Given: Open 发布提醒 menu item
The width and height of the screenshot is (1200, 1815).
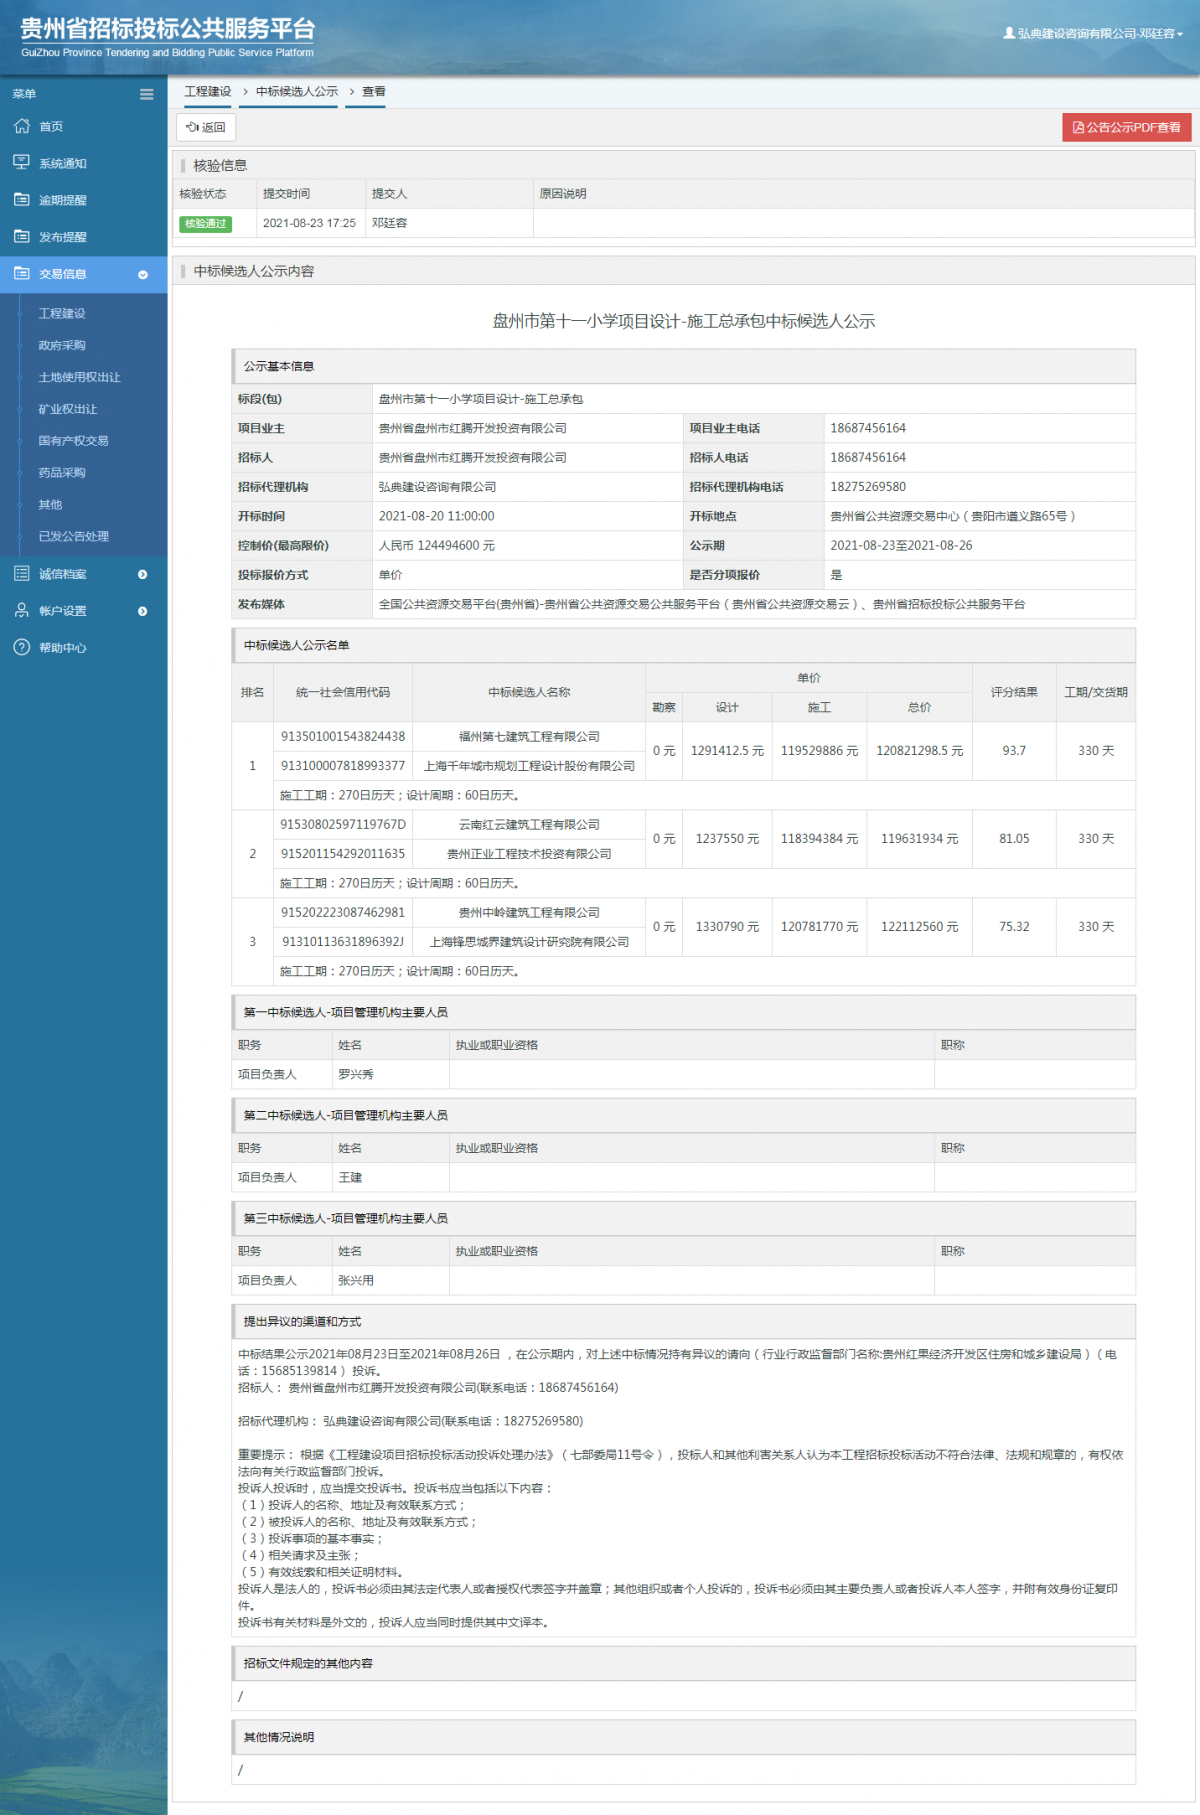Looking at the screenshot, I should coord(63,237).
